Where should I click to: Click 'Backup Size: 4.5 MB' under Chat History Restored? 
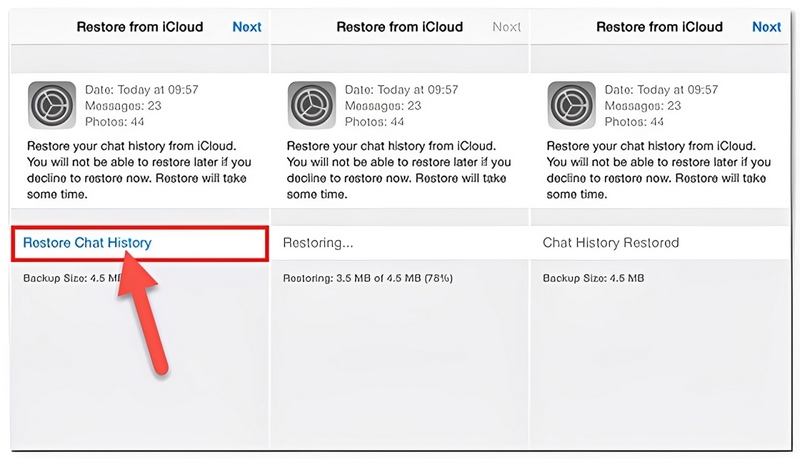tap(593, 278)
